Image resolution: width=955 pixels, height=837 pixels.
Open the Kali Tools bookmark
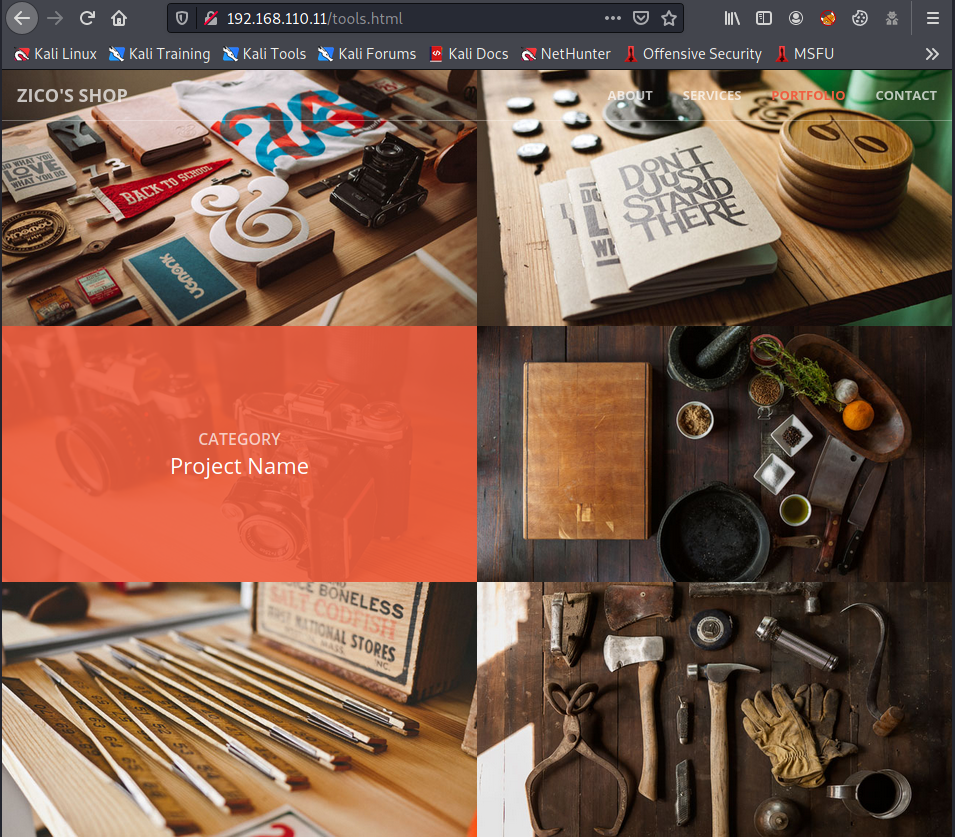click(x=265, y=54)
